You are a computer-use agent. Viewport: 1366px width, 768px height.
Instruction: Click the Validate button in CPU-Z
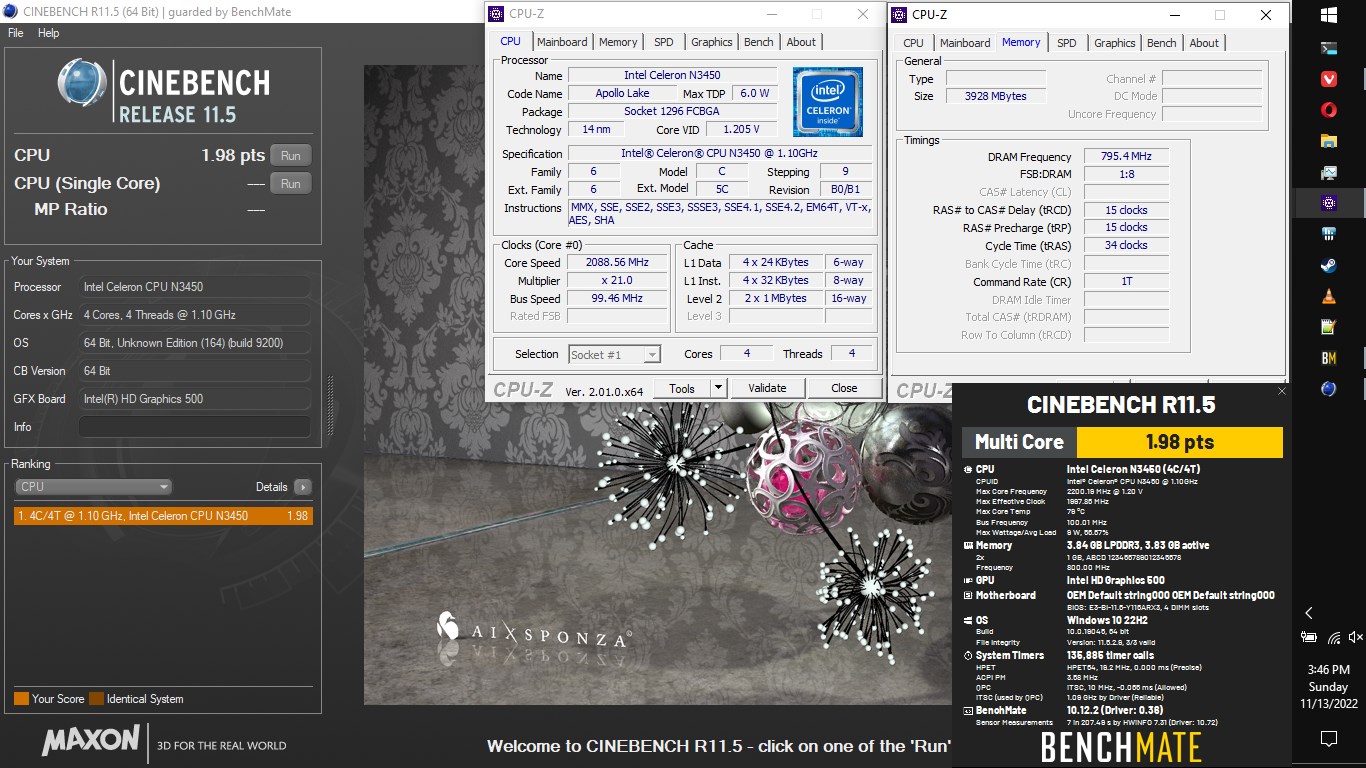767,388
